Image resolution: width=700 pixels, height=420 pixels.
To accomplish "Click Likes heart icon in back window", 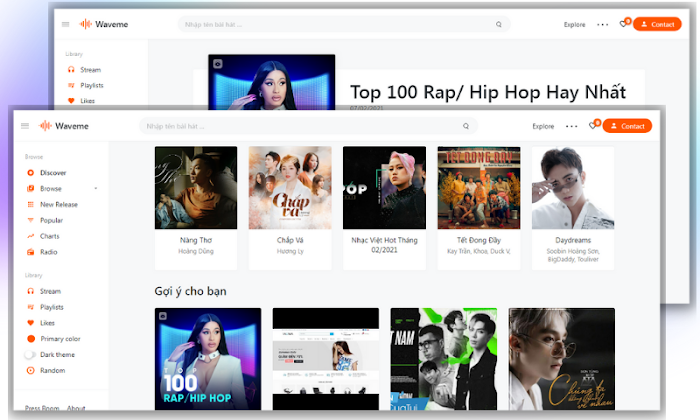I will pos(71,101).
